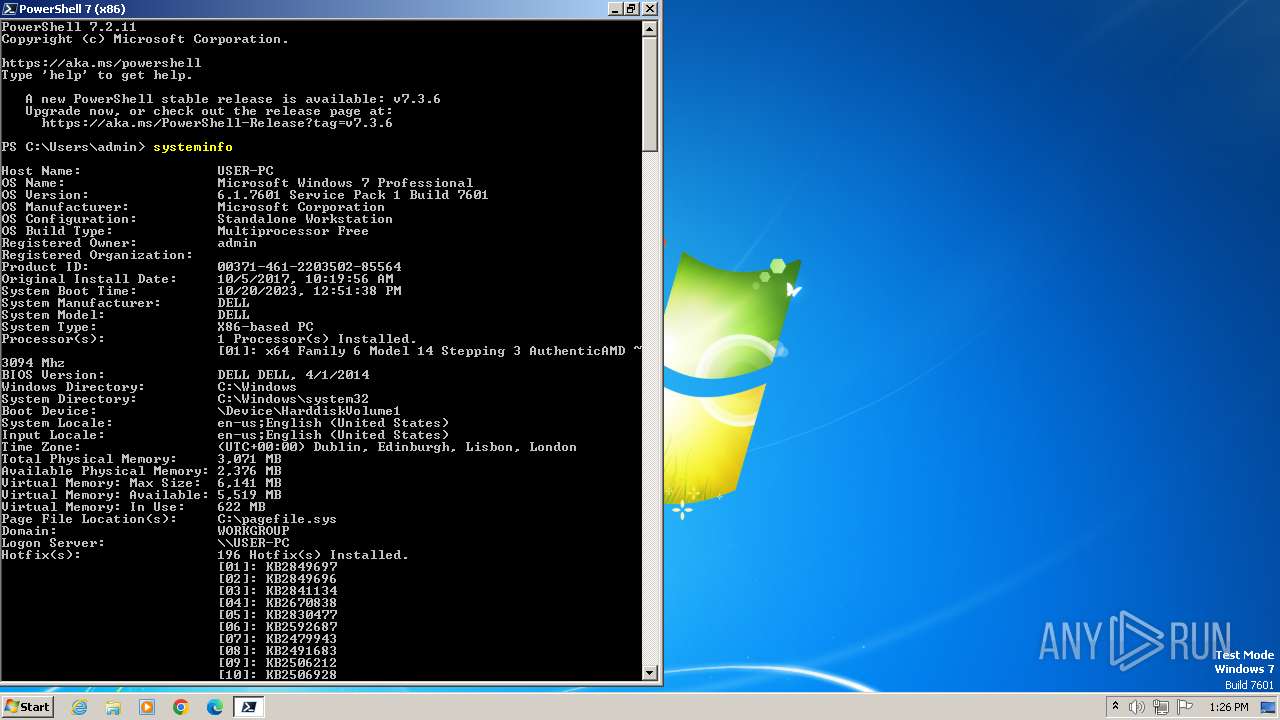This screenshot has width=1280, height=720.
Task: Click Virtual Memory Max Size value 6,141 MB
Action: point(249,483)
